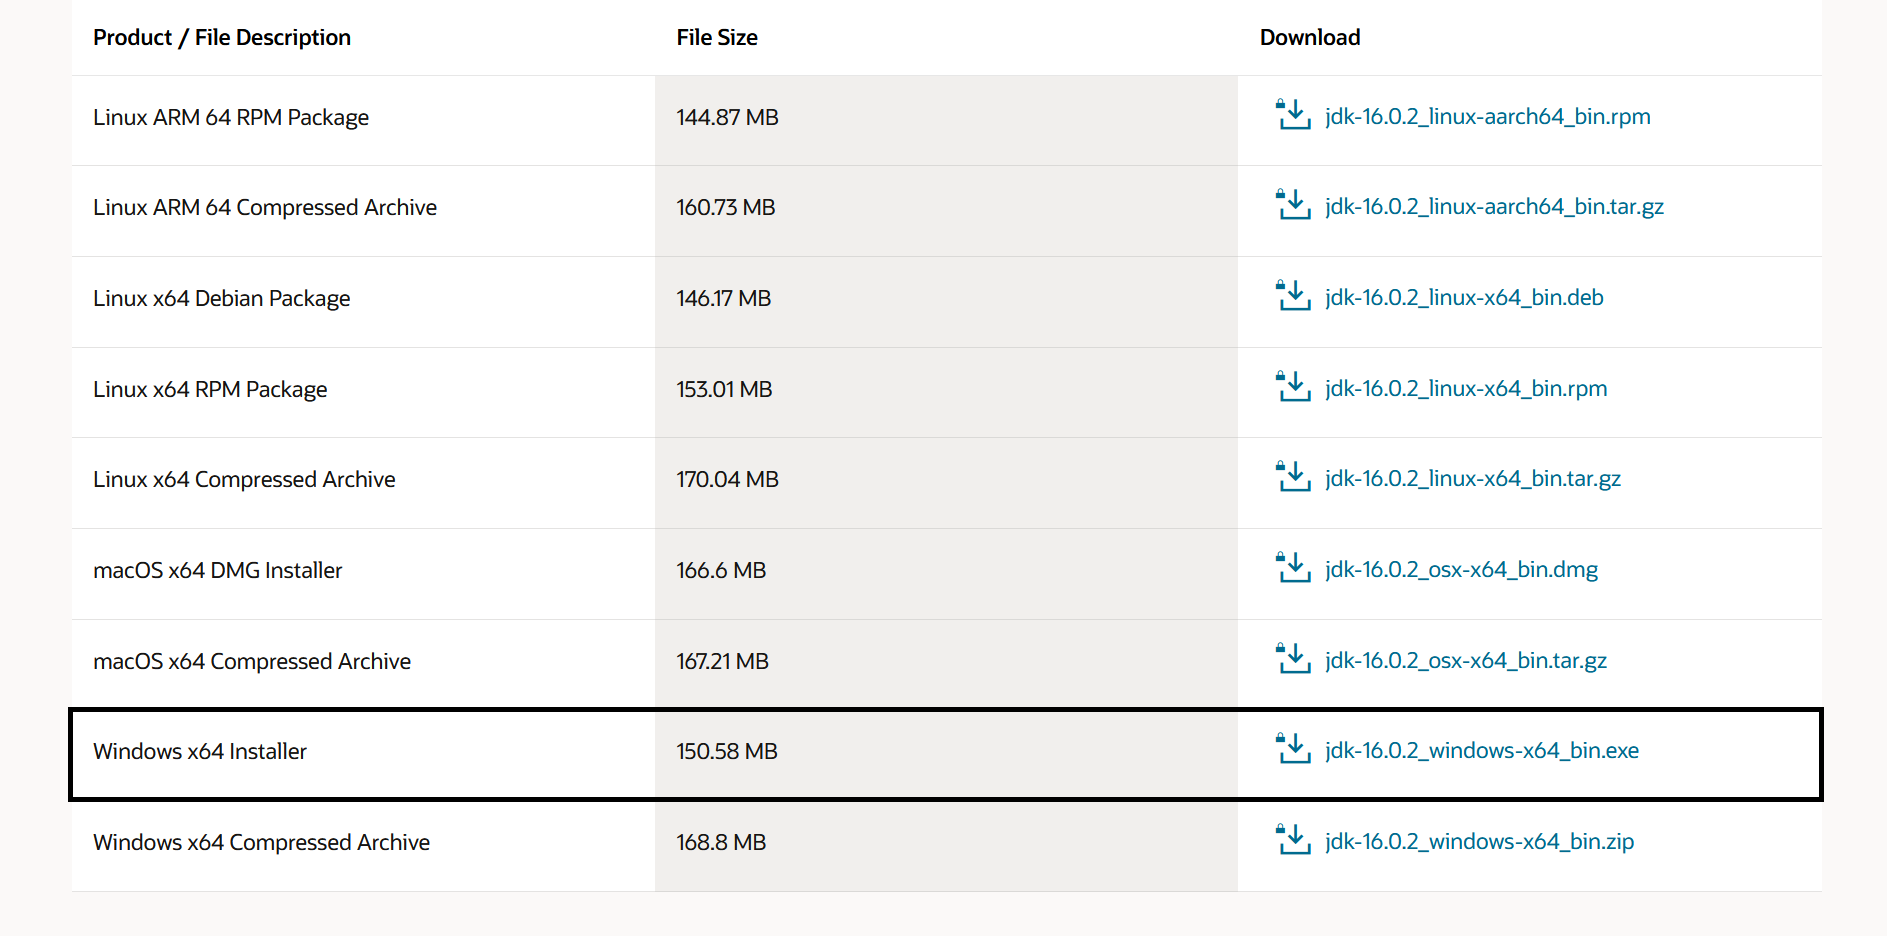
Task: Click download icon for osx-x64_bin.dmg
Action: click(1293, 568)
